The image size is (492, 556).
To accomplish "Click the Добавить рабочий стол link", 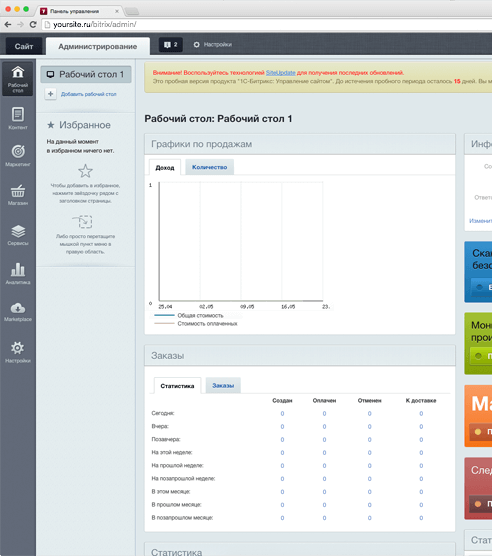I will (89, 94).
